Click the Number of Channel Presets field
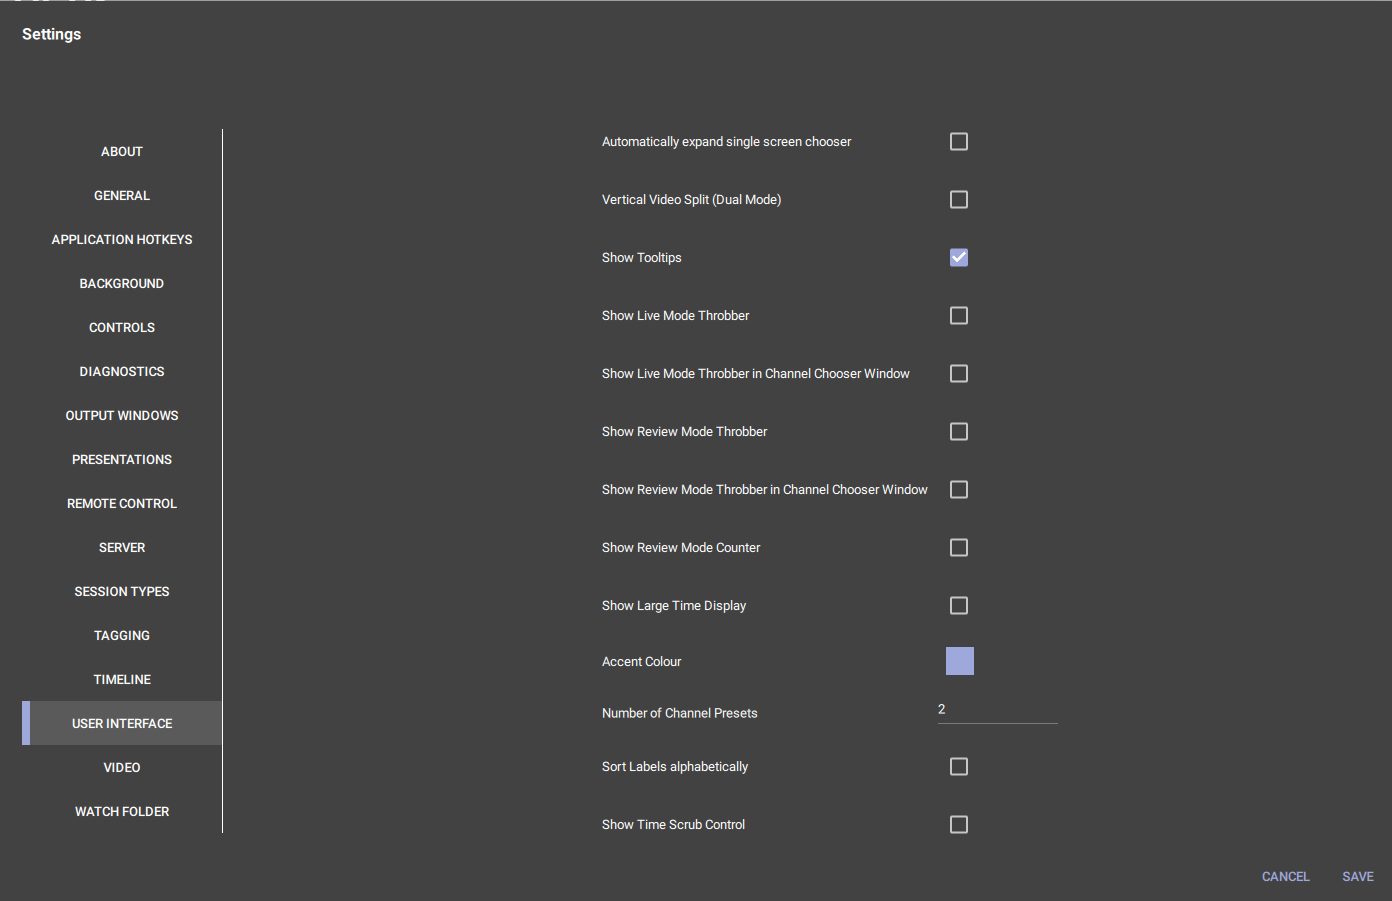Viewport: 1392px width, 901px height. point(998,710)
